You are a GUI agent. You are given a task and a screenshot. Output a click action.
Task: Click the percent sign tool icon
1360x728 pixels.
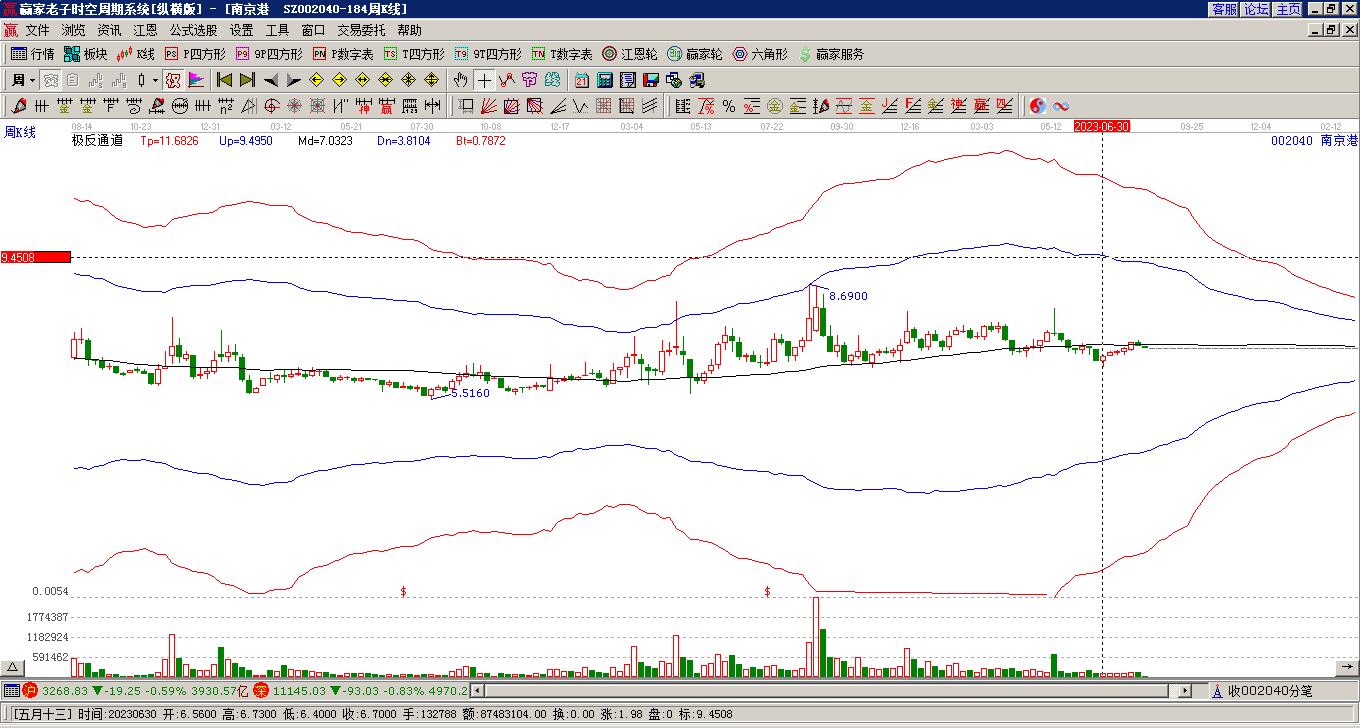(x=728, y=106)
